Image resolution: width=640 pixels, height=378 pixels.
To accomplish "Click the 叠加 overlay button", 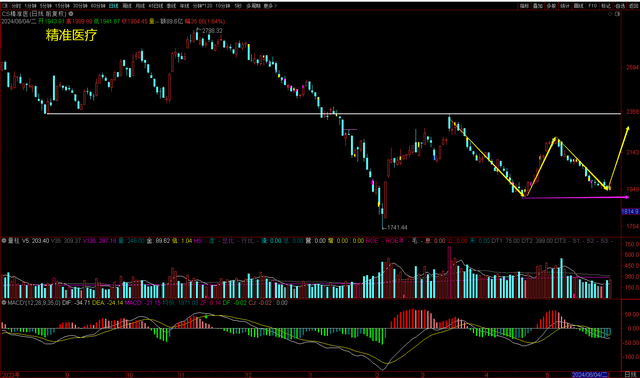I will [538, 6].
